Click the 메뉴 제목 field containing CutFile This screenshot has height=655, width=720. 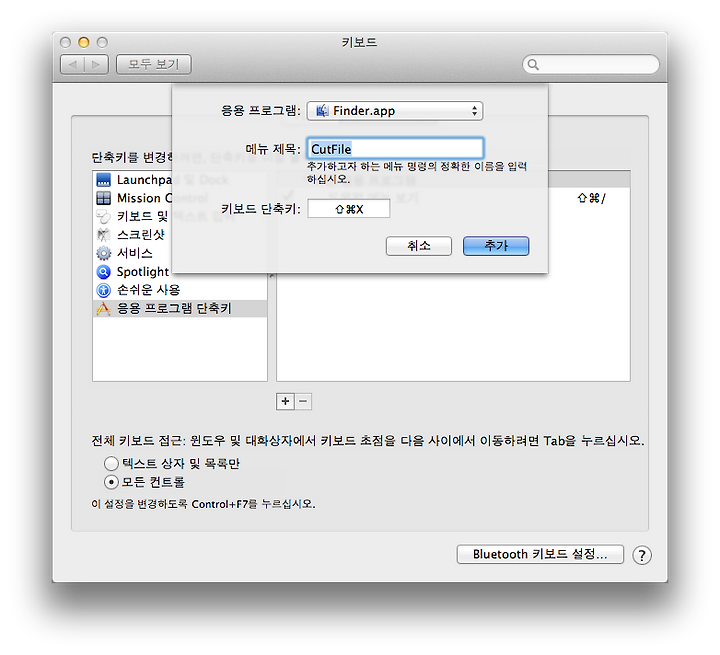pos(395,149)
